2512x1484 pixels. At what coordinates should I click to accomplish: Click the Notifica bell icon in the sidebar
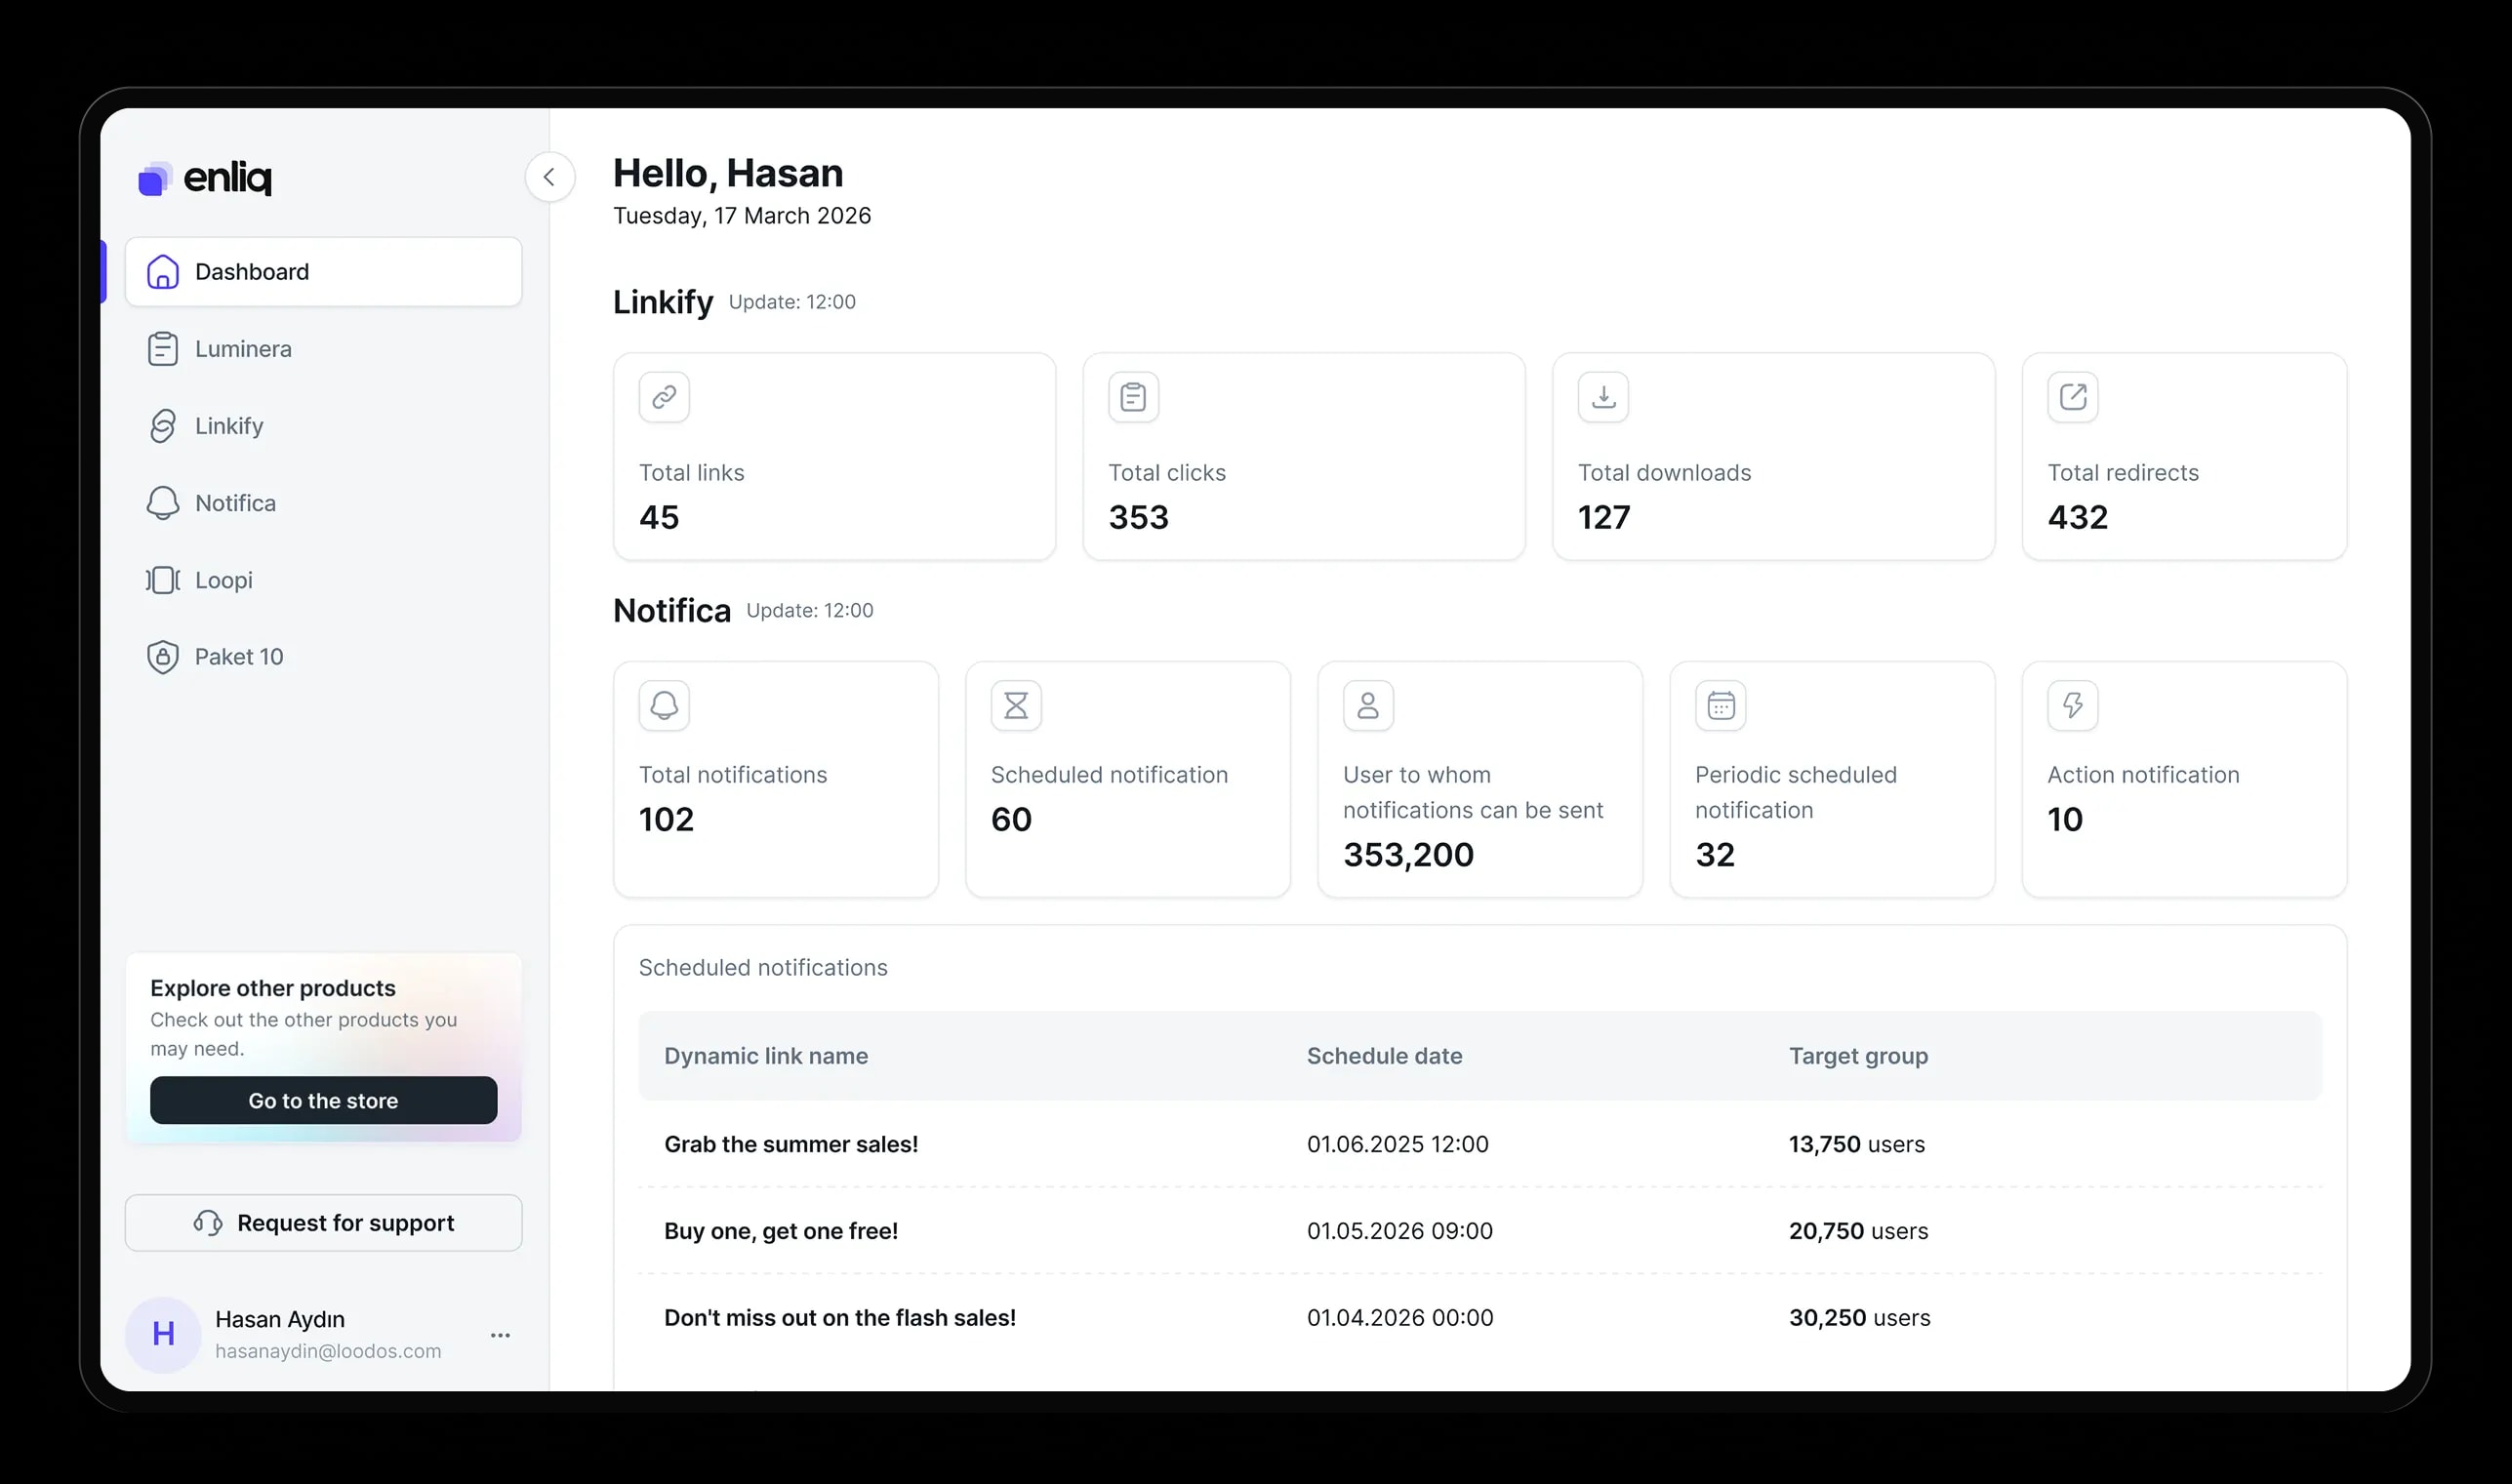click(163, 503)
